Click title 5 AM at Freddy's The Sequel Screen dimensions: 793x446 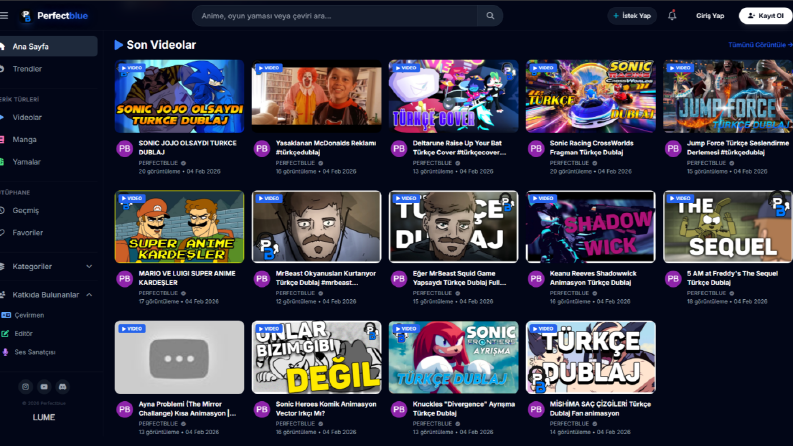coord(732,278)
